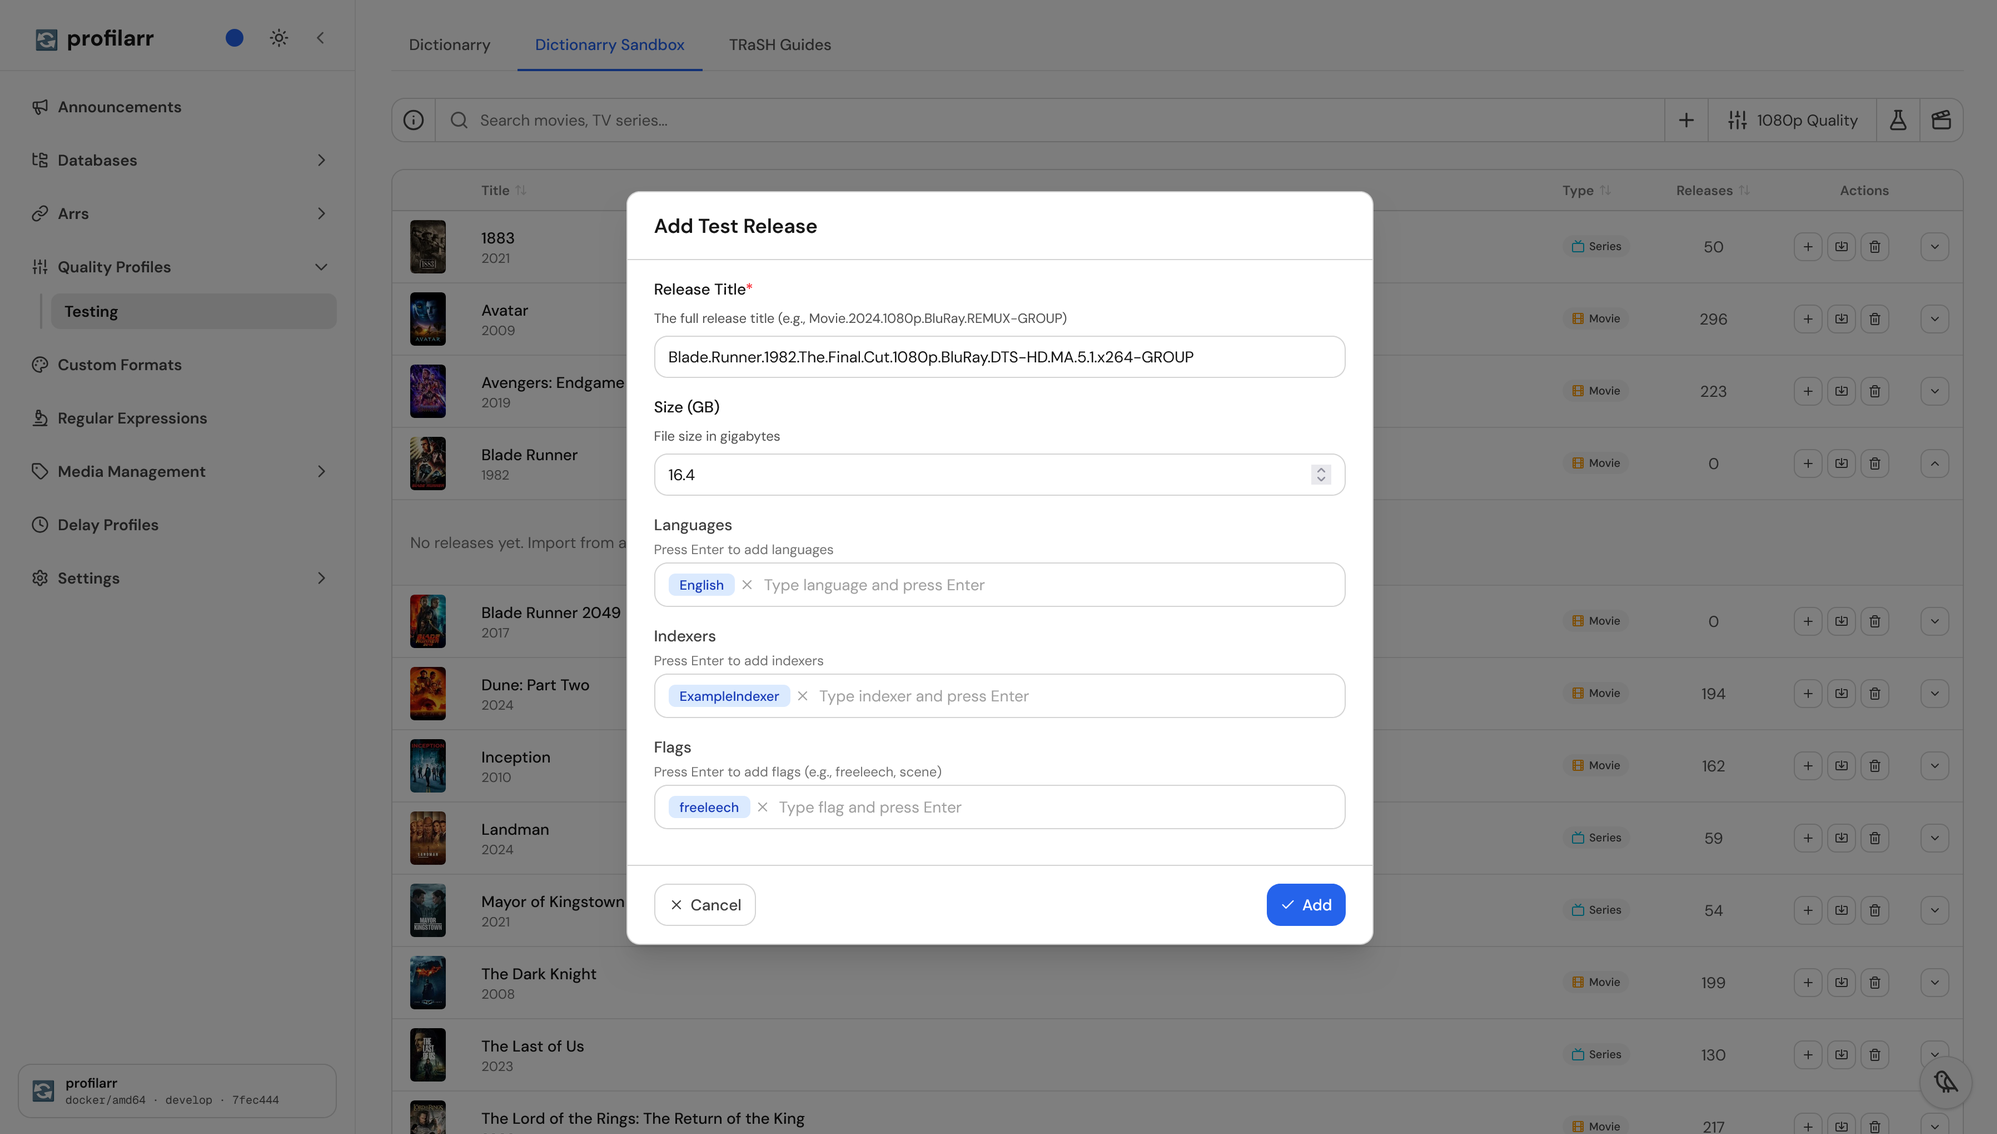Image resolution: width=1997 pixels, height=1134 pixels.
Task: Remove the ExampleIndexer tag
Action: point(802,696)
